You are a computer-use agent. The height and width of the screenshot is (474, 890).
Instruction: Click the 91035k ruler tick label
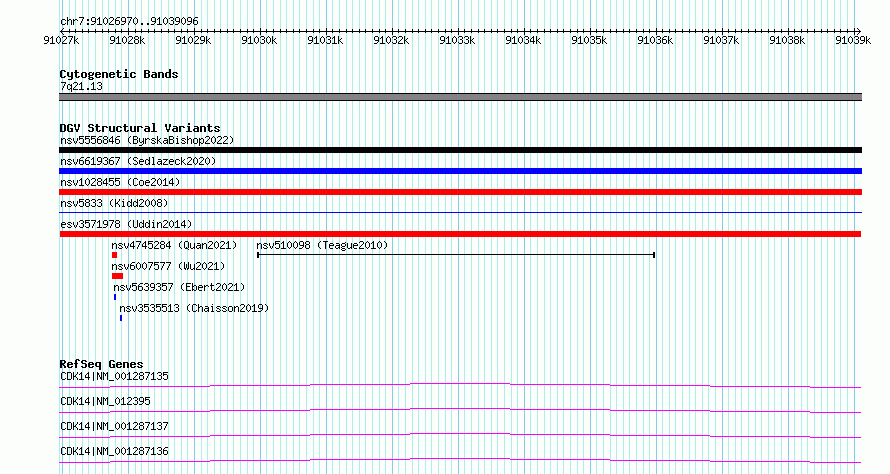point(589,40)
